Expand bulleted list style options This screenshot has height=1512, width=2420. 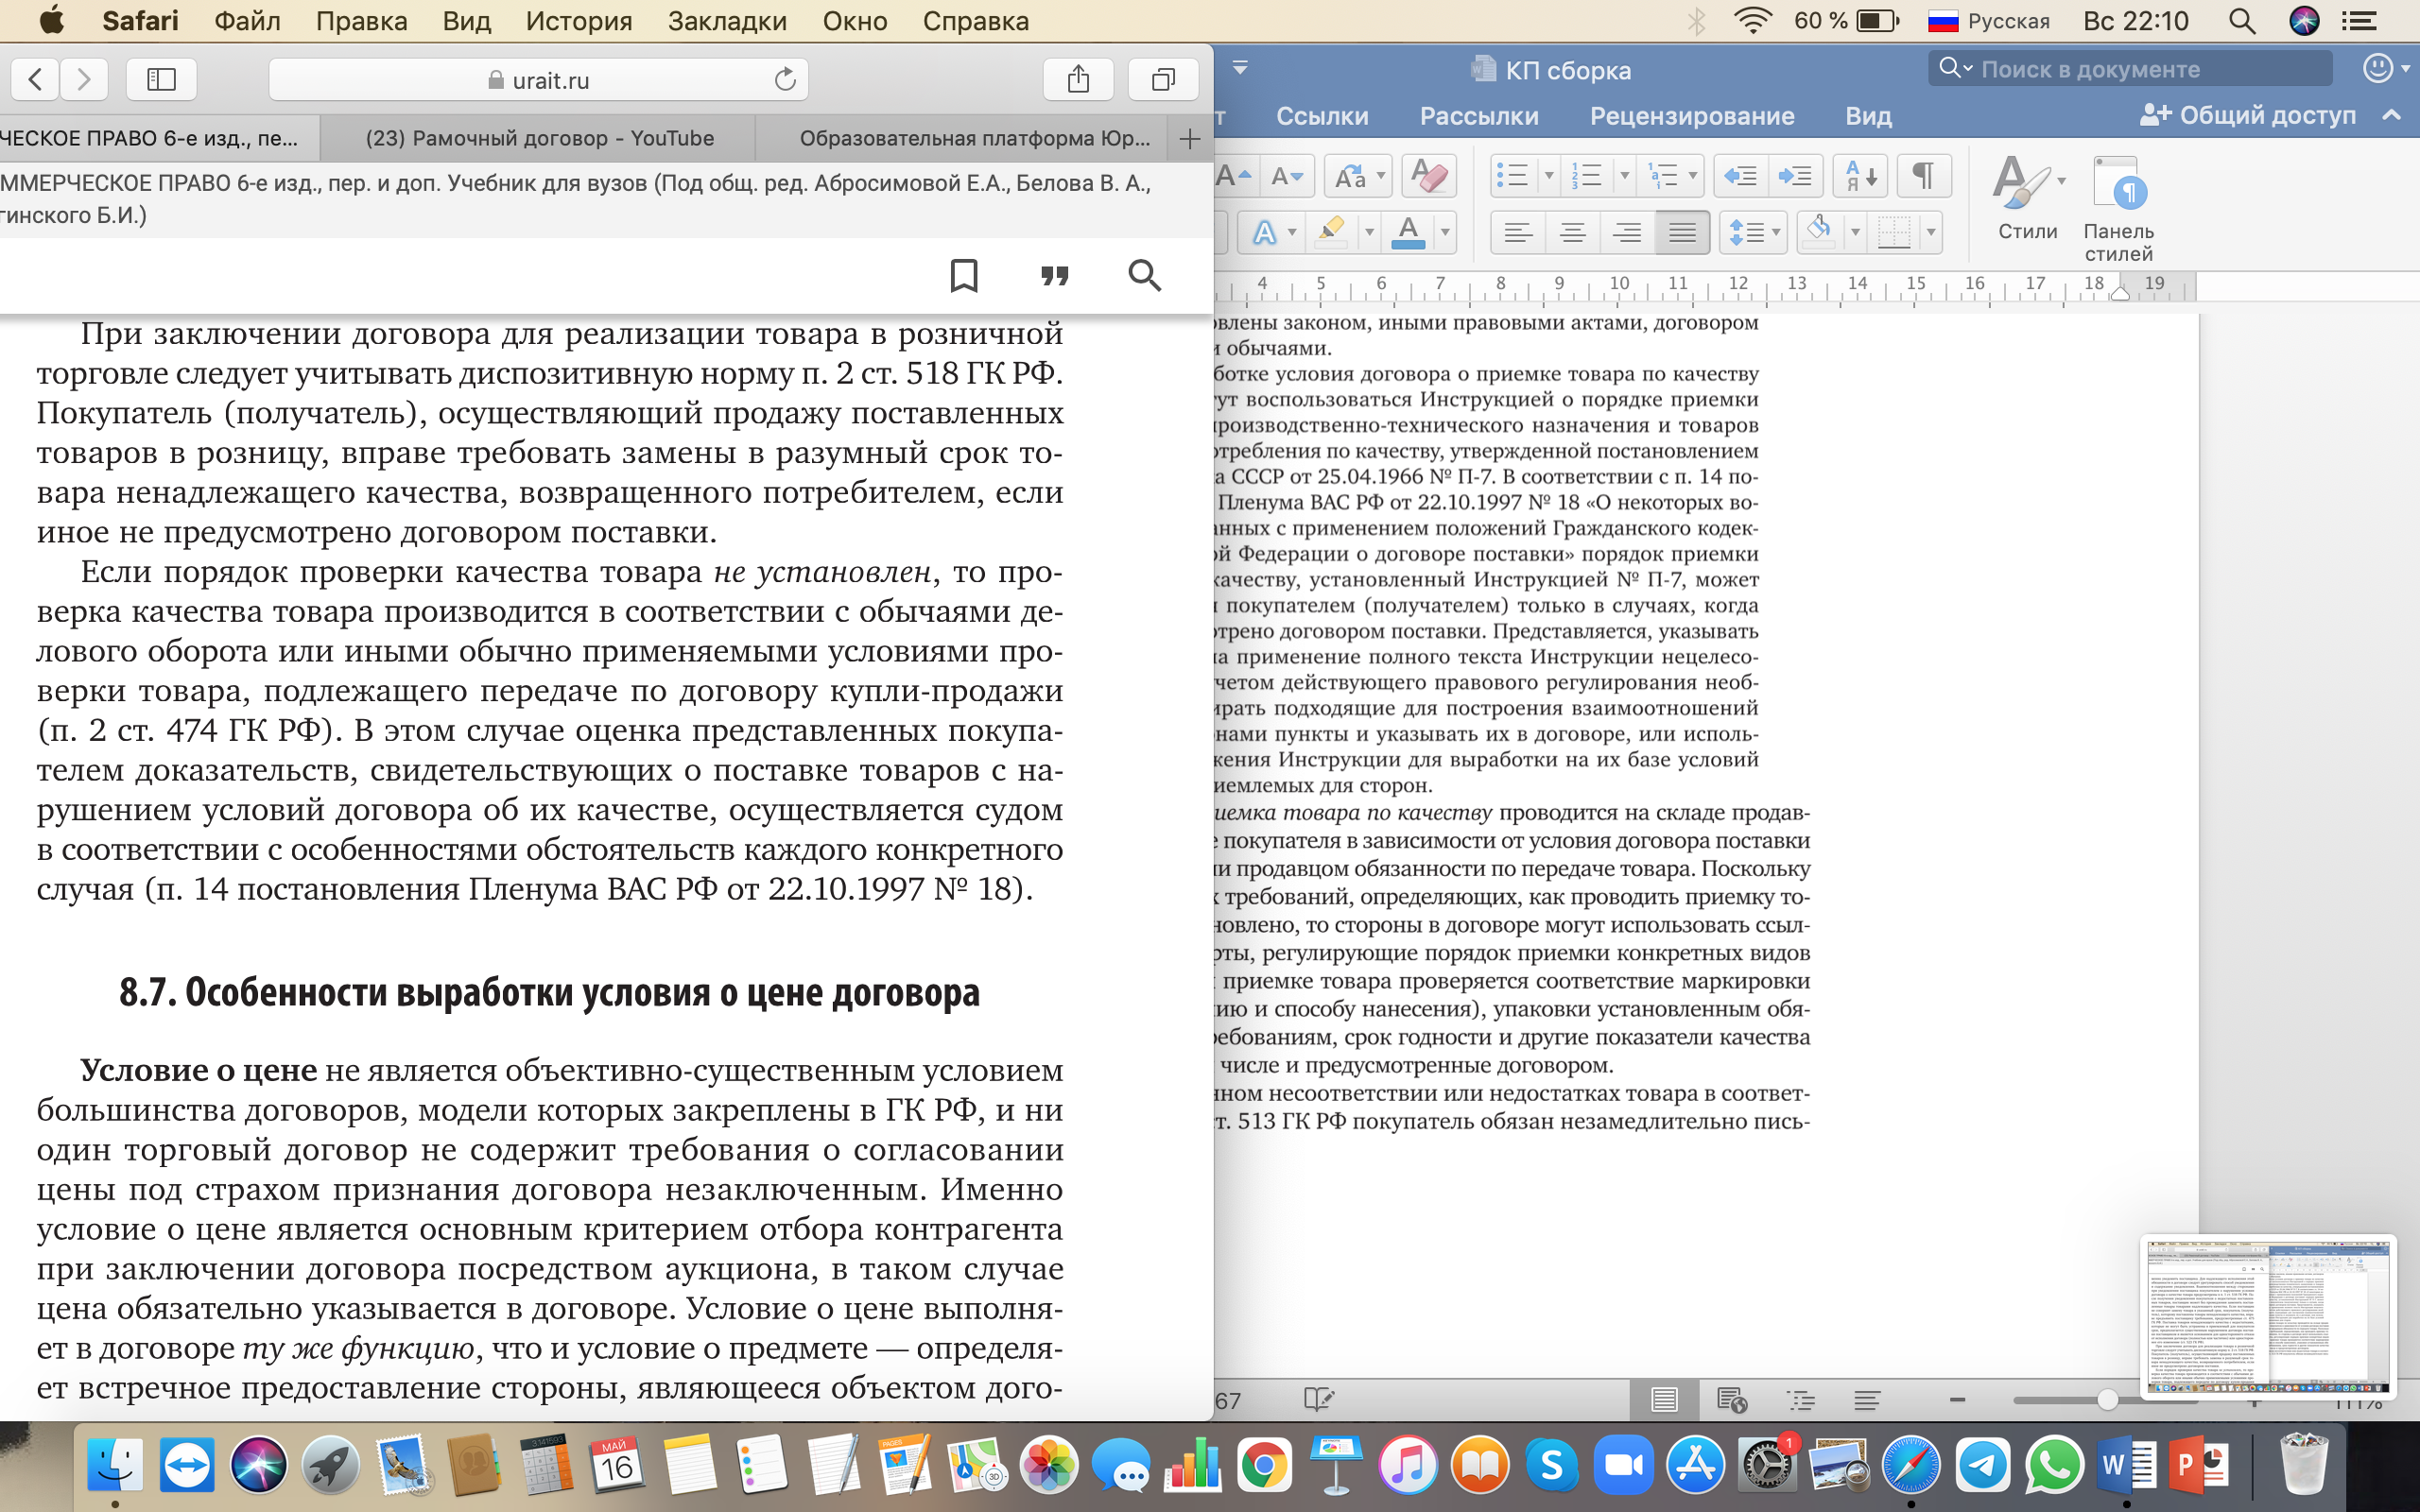point(1549,176)
